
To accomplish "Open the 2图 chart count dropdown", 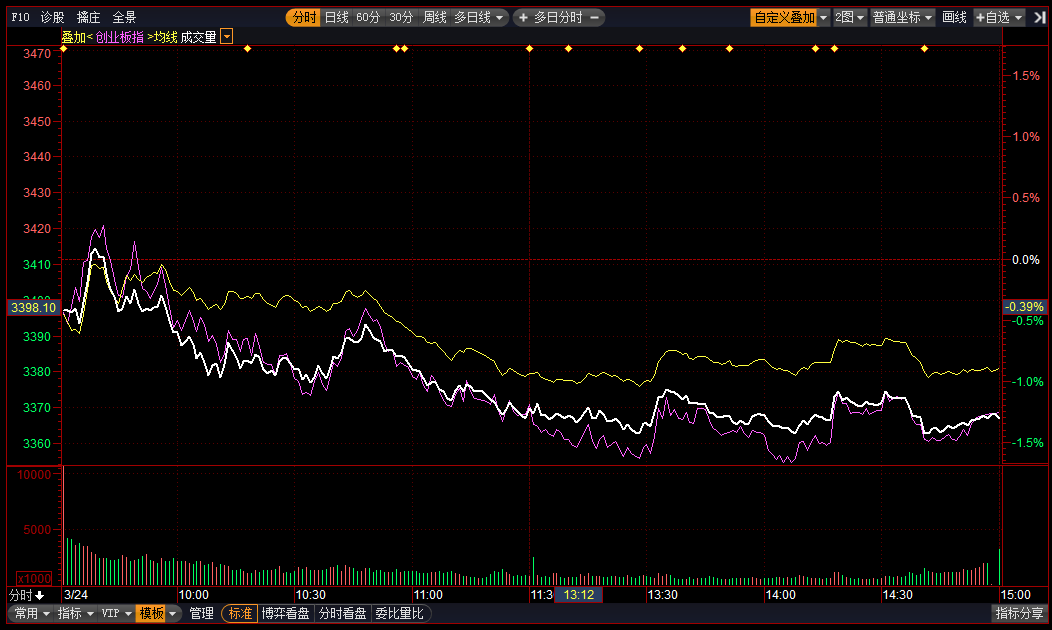I will coord(850,17).
